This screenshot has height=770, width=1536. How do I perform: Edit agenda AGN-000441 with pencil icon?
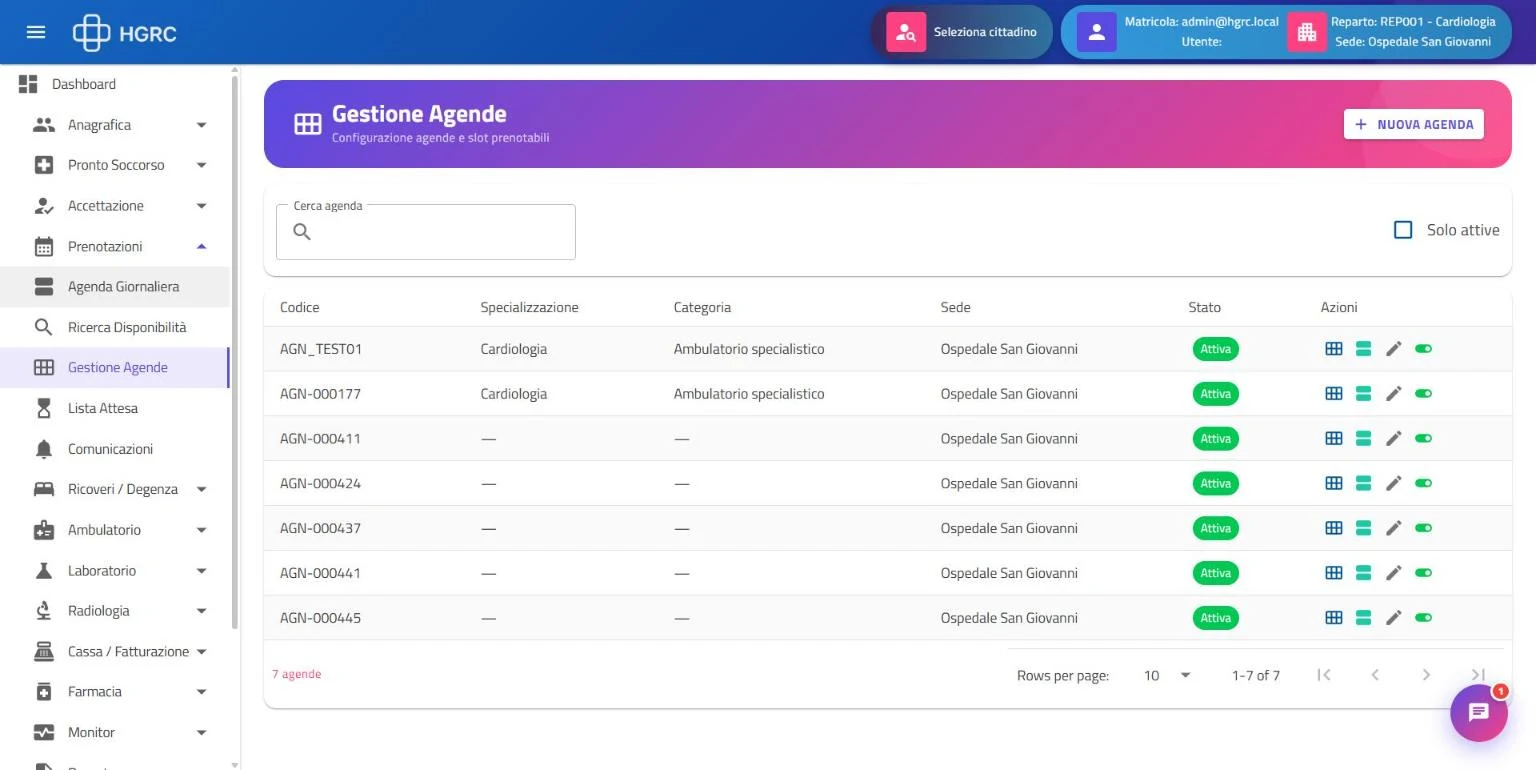pyautogui.click(x=1394, y=573)
